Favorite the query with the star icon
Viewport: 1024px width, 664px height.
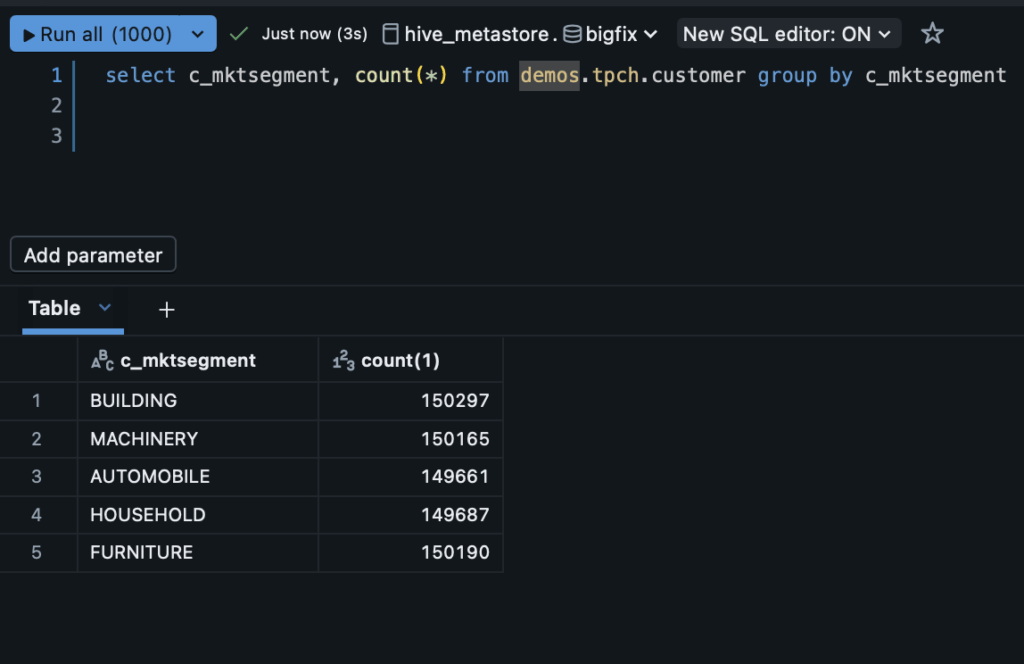click(x=932, y=34)
